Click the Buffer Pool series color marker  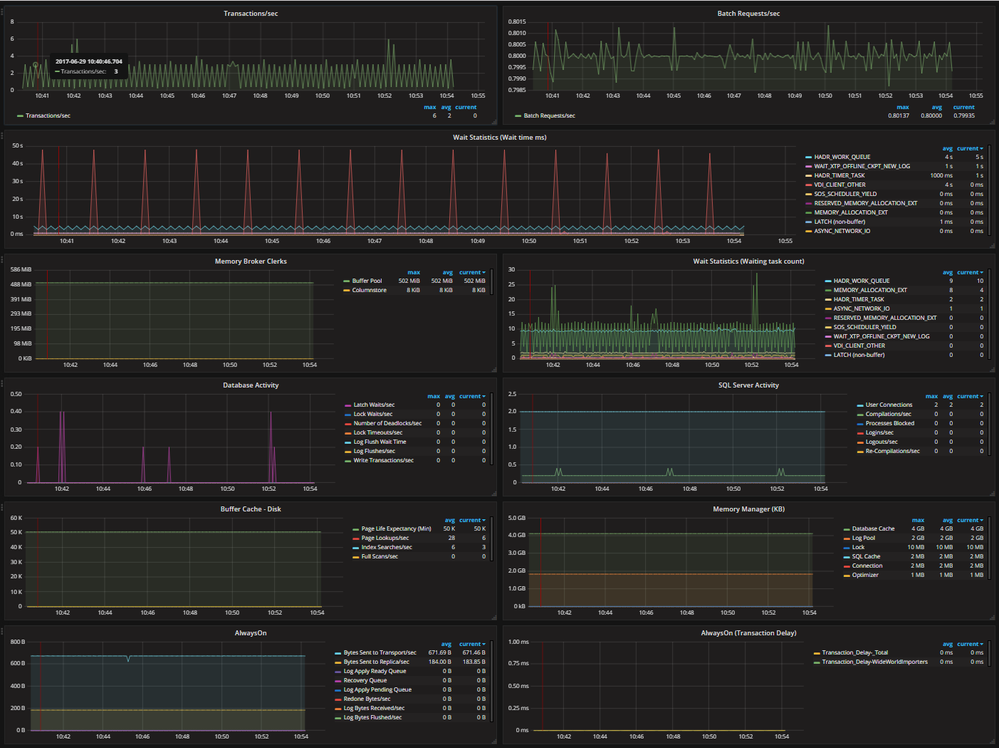(347, 281)
